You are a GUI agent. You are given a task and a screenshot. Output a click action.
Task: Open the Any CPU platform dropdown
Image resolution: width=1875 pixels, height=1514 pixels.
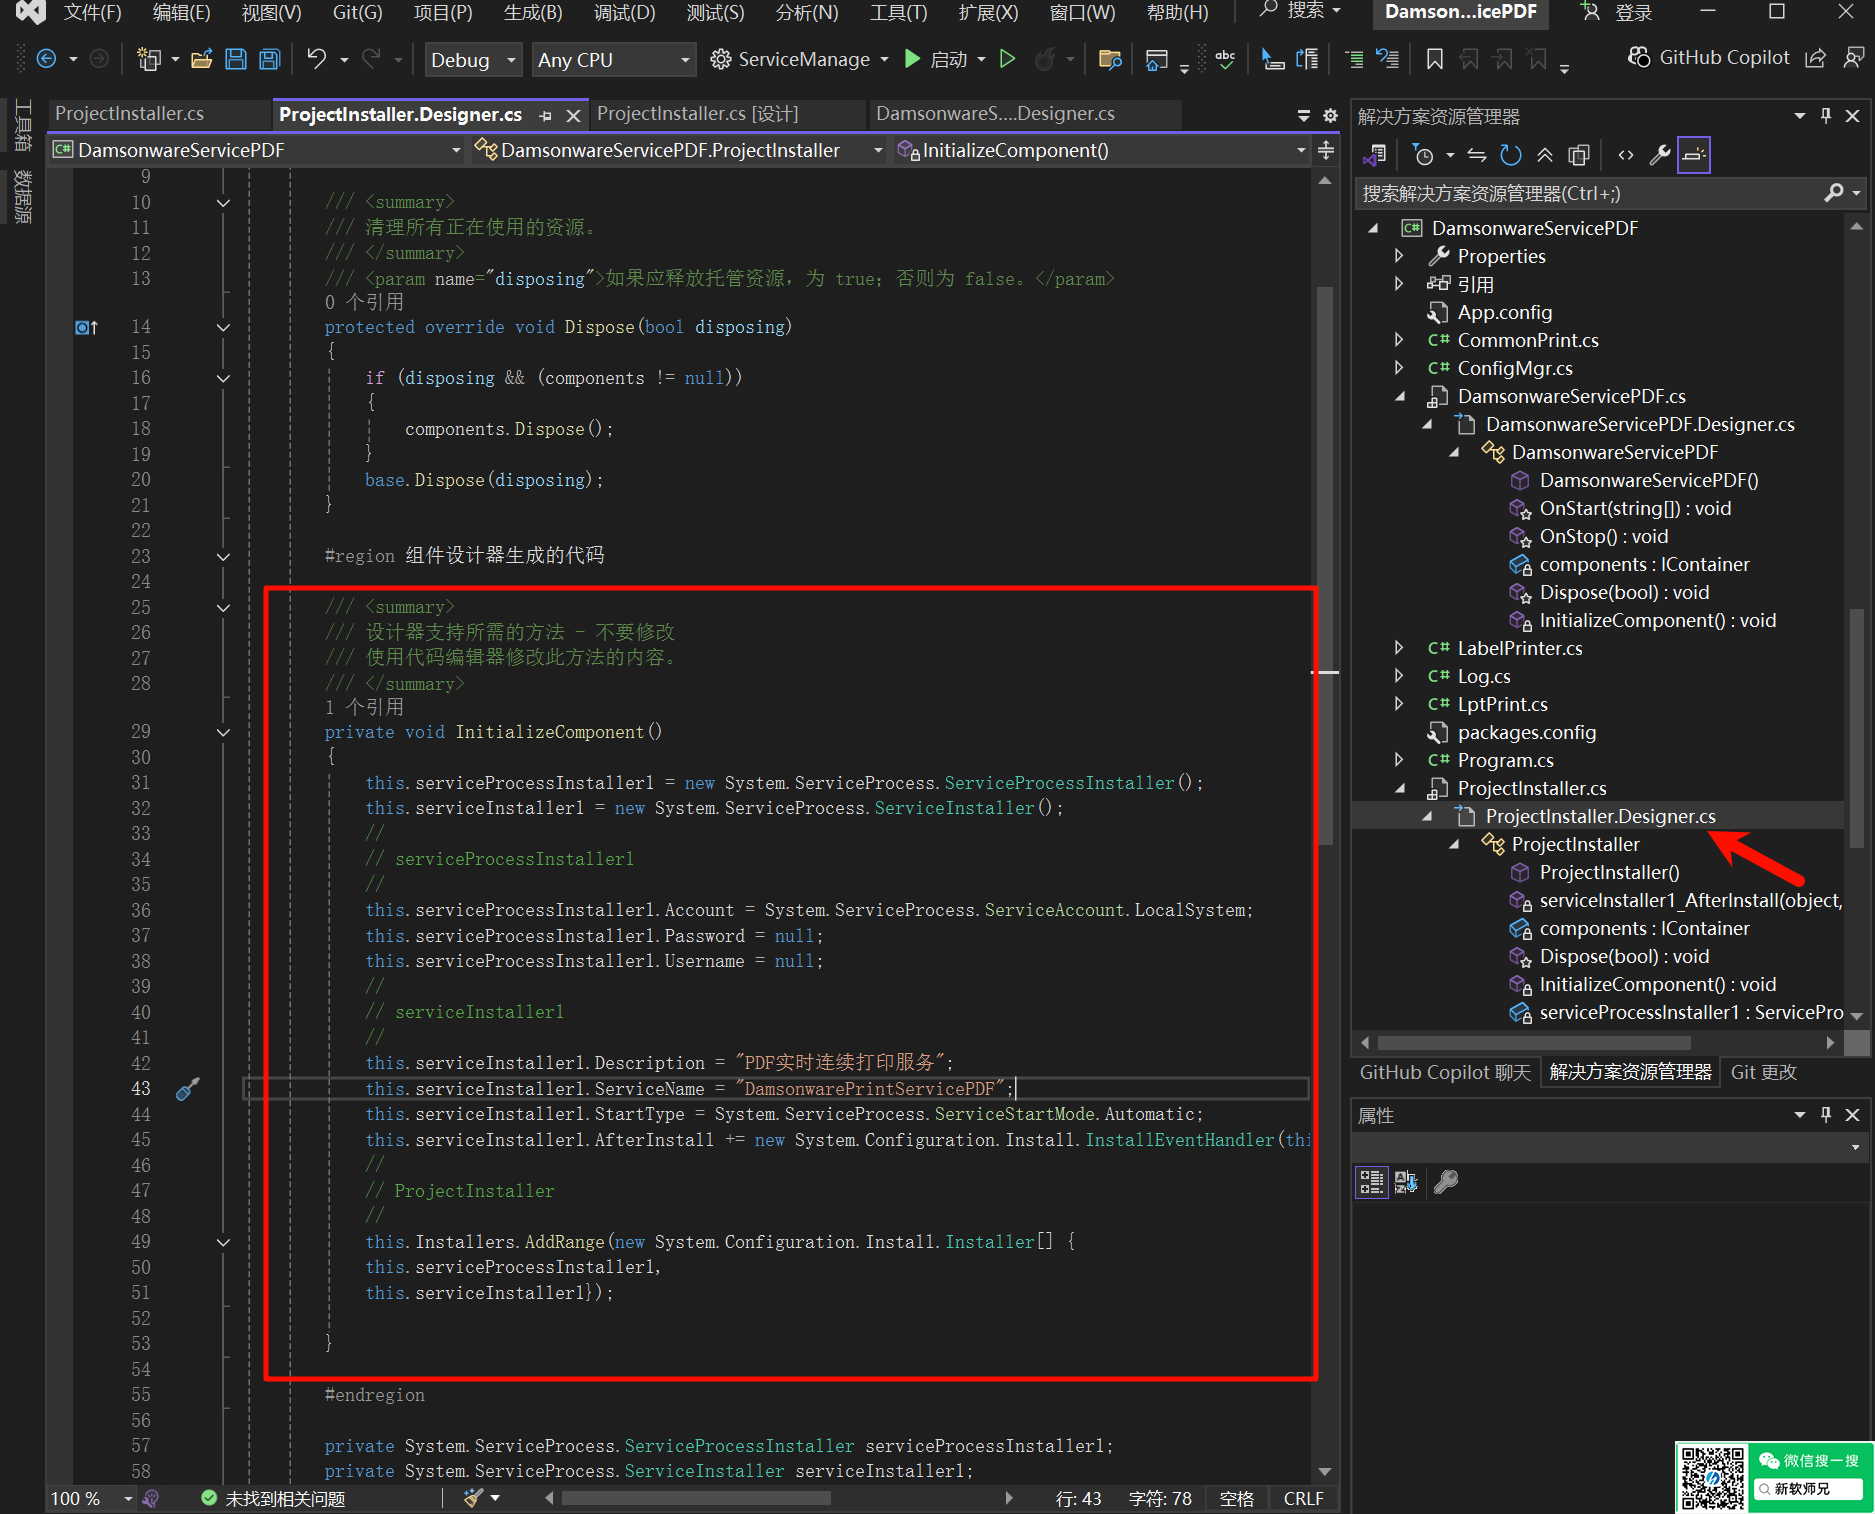(613, 60)
